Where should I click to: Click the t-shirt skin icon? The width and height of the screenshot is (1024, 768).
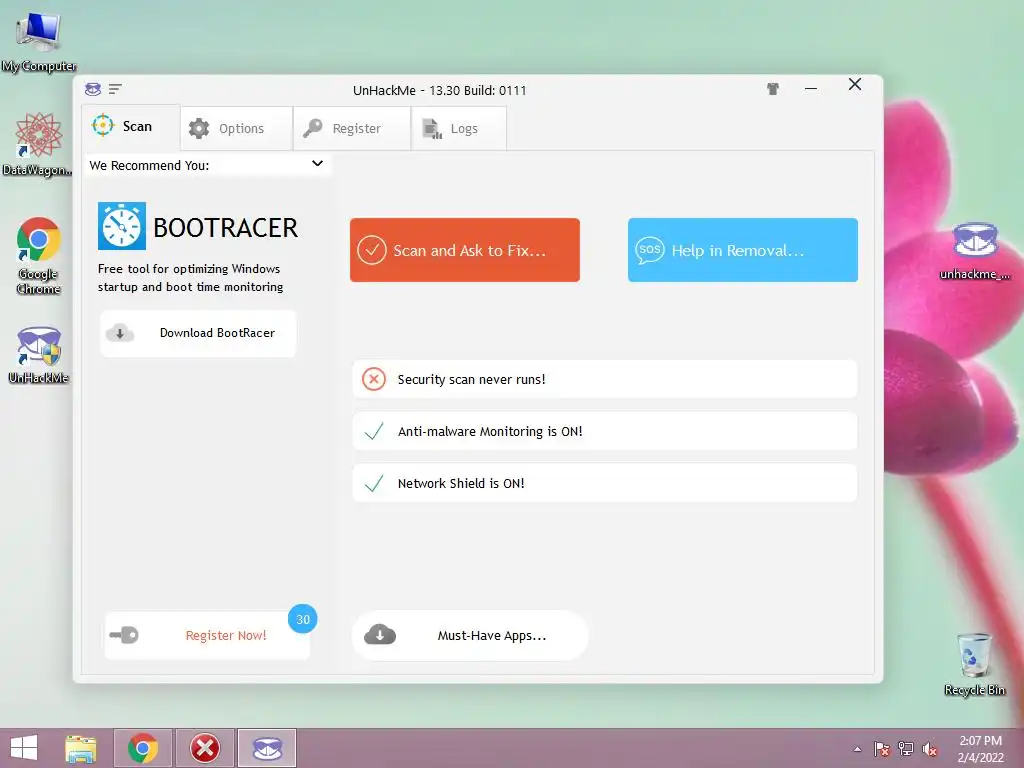[773, 89]
